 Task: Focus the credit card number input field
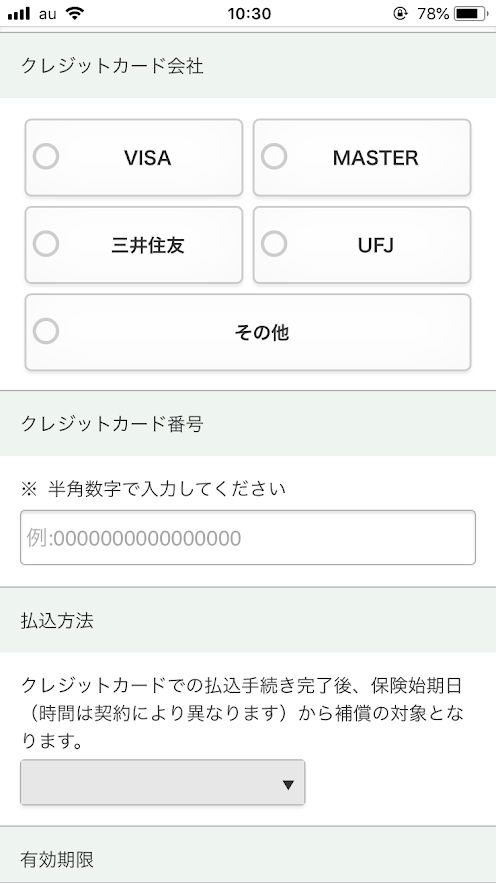click(248, 537)
